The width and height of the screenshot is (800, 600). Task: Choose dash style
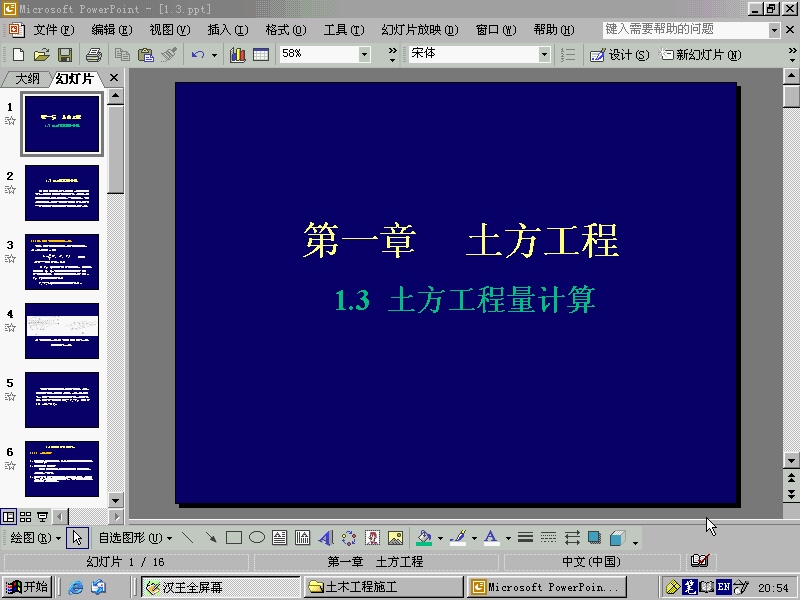point(548,537)
